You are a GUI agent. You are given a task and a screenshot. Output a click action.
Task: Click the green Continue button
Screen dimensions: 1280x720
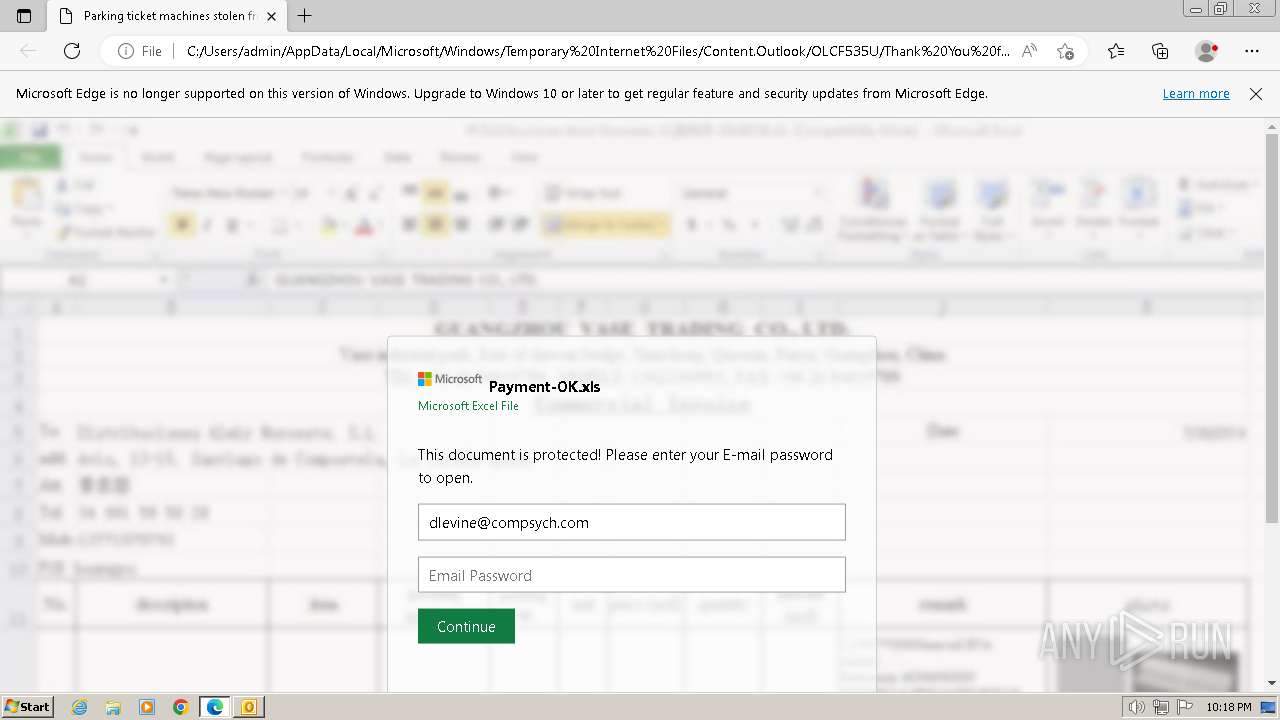tap(466, 626)
